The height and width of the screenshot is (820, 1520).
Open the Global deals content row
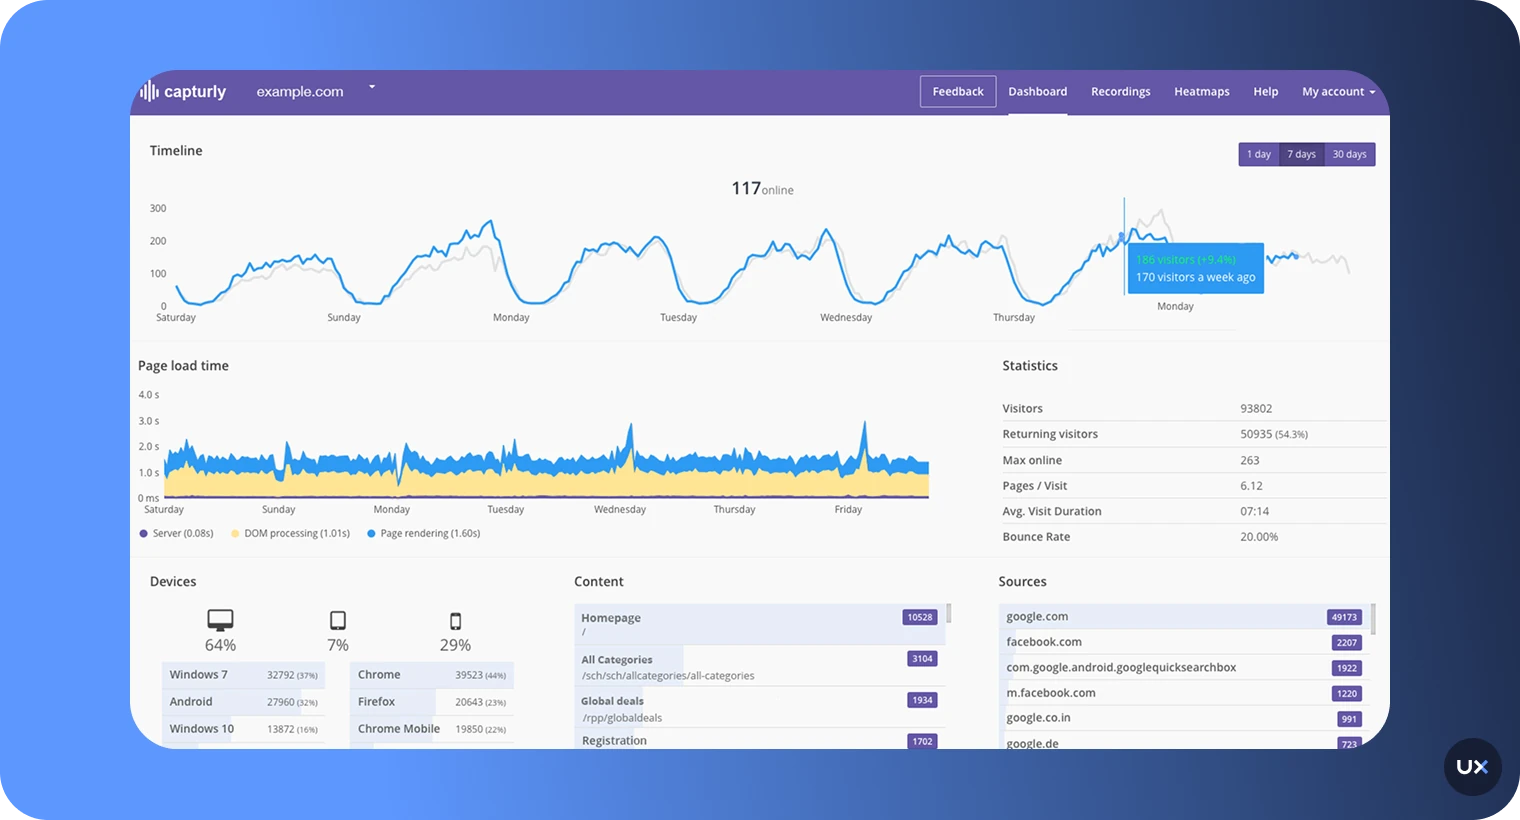(760, 708)
